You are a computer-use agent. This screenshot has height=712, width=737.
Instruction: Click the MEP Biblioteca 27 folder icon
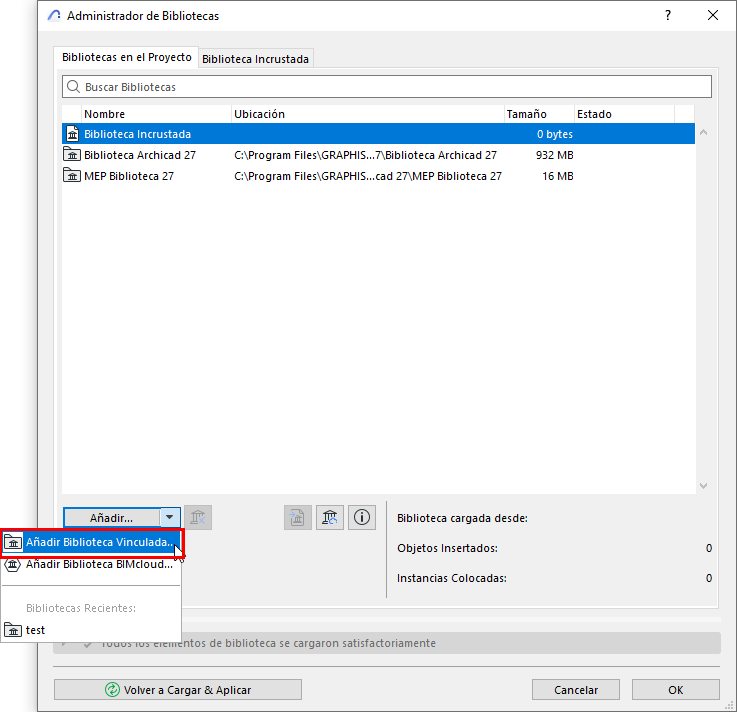pyautogui.click(x=72, y=175)
